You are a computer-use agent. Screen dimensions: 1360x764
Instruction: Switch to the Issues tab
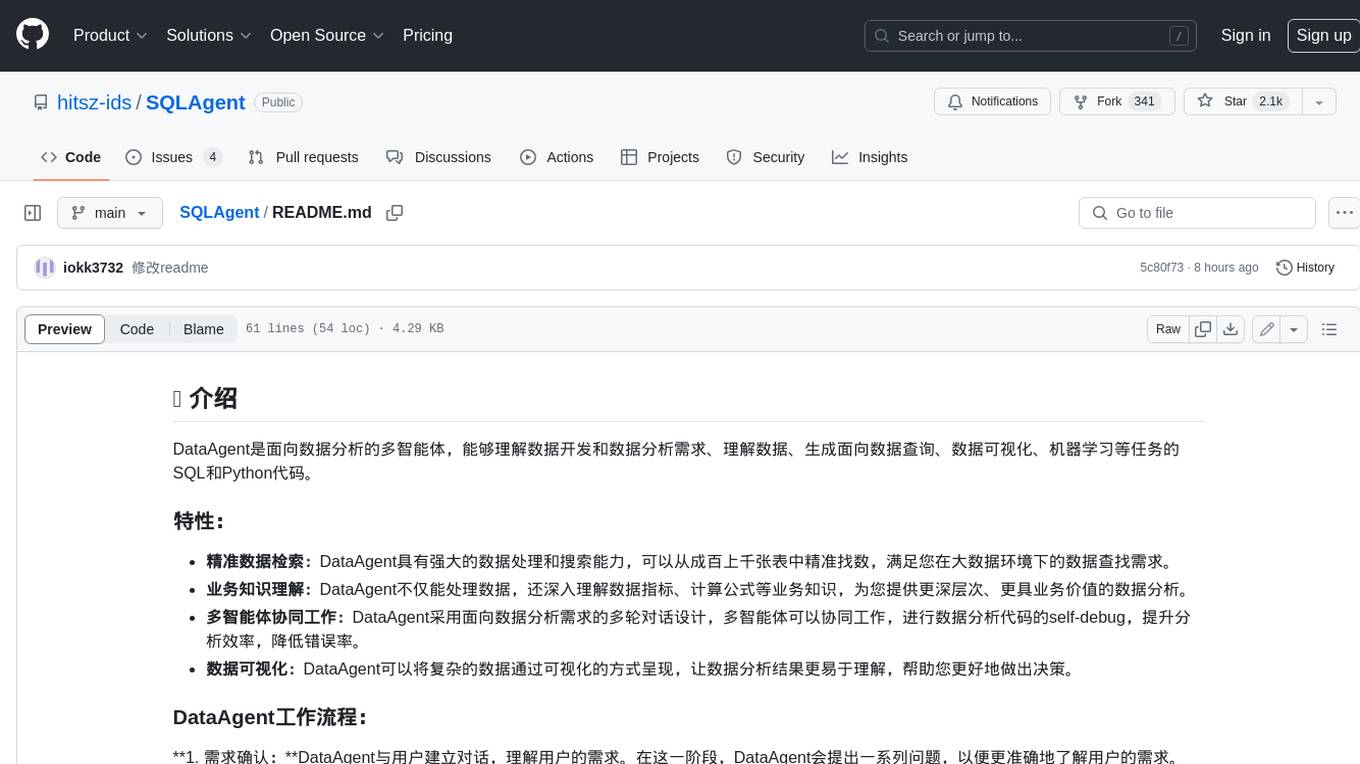(174, 157)
